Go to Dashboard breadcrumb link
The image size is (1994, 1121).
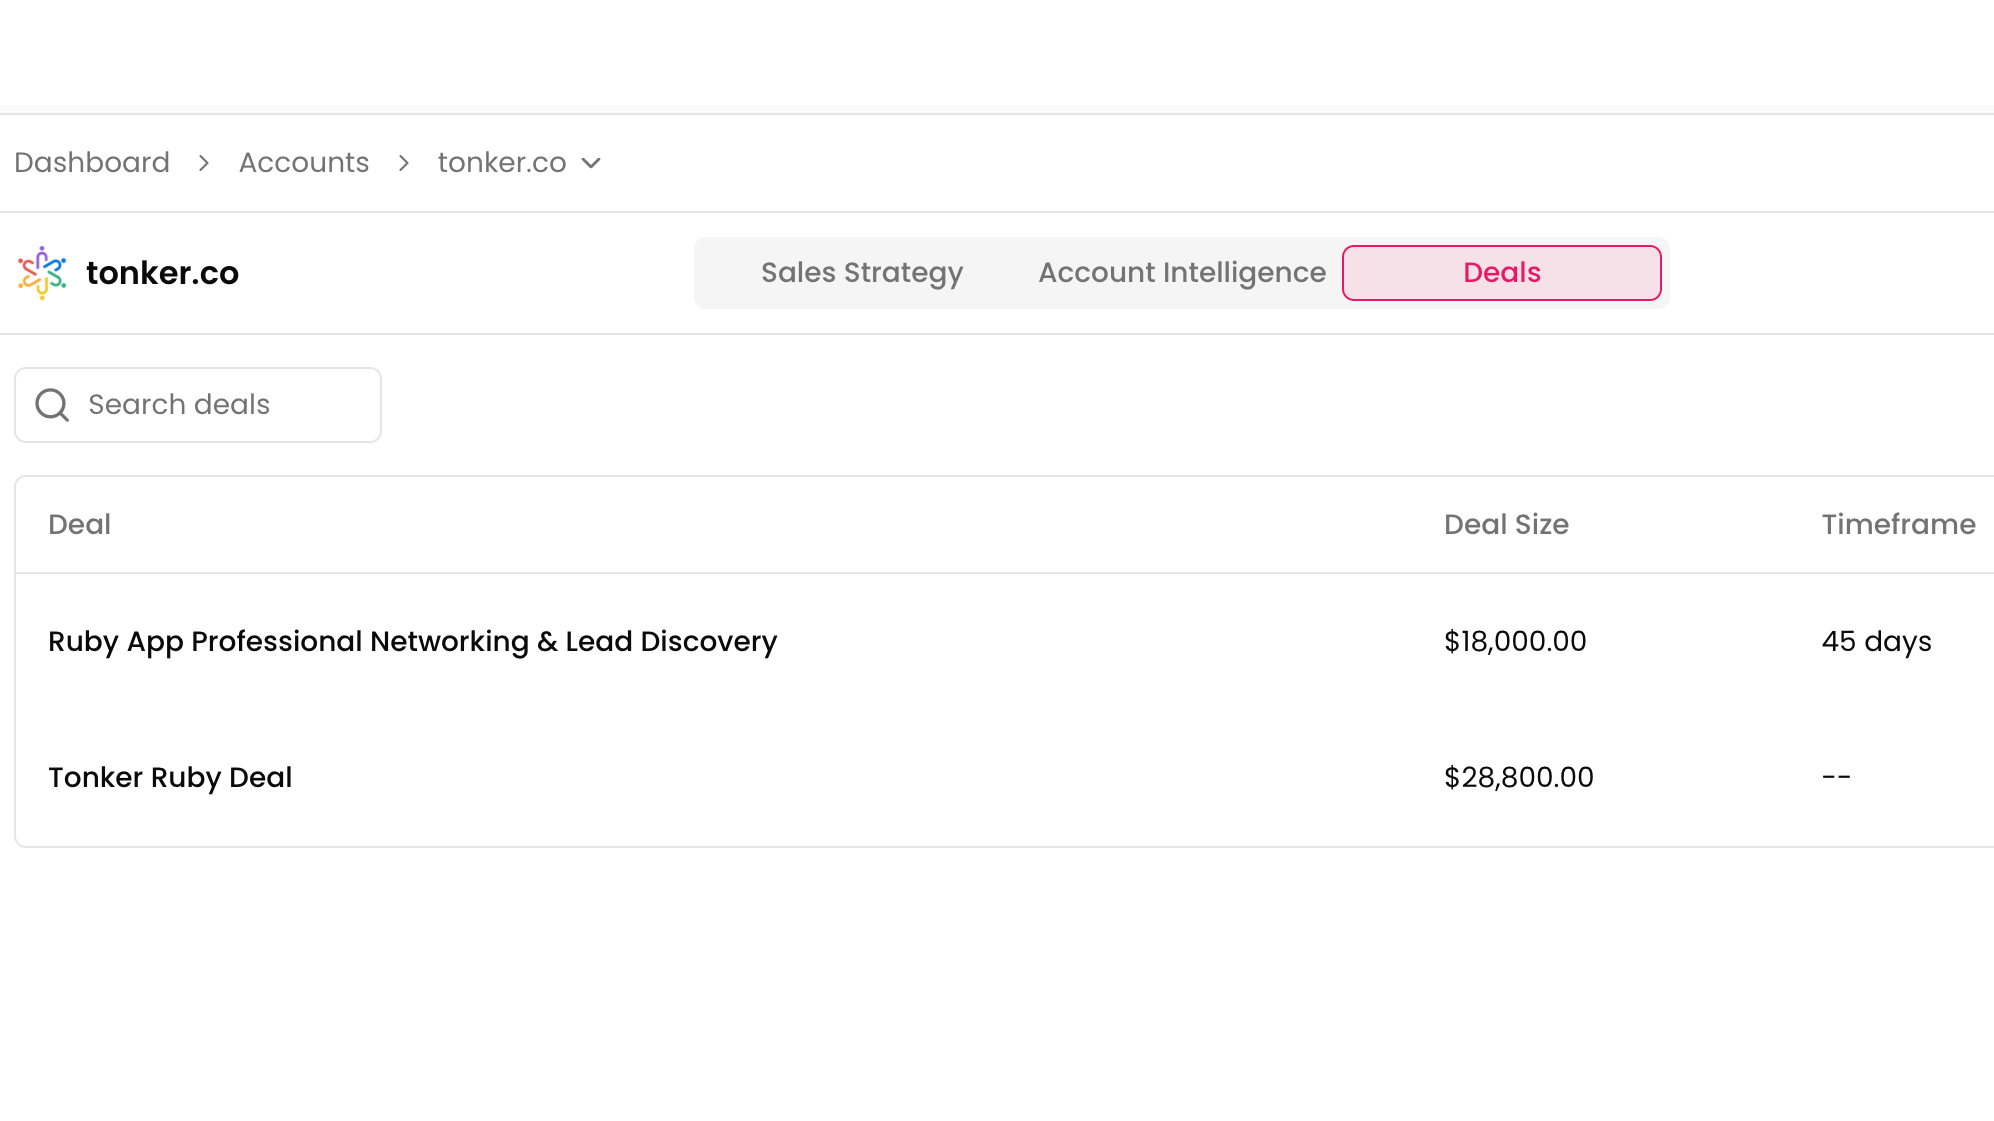92,163
